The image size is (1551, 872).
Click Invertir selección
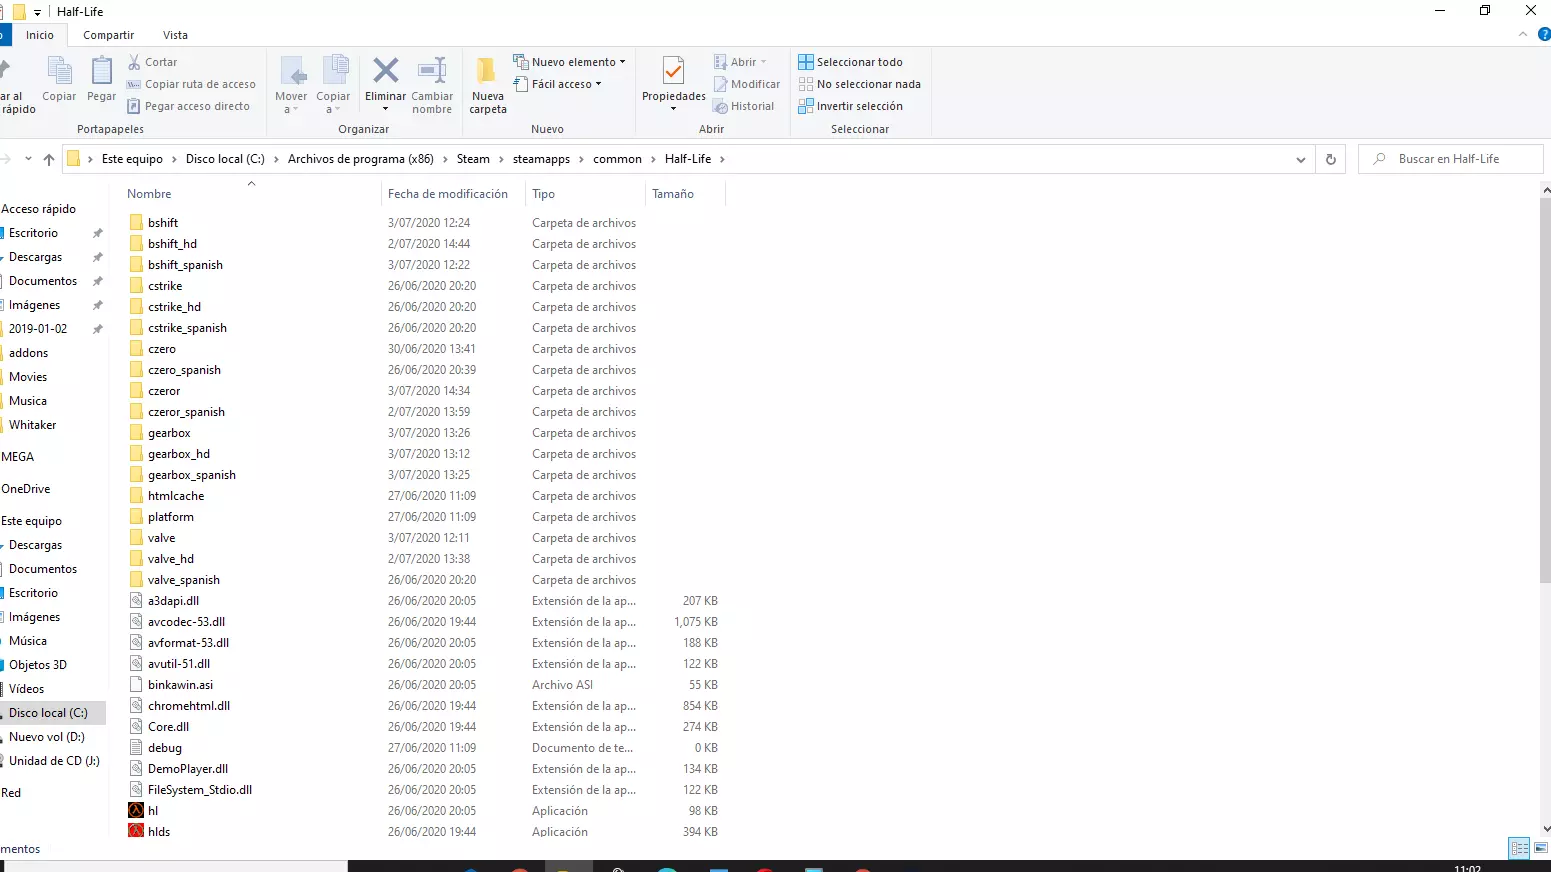[x=850, y=106]
